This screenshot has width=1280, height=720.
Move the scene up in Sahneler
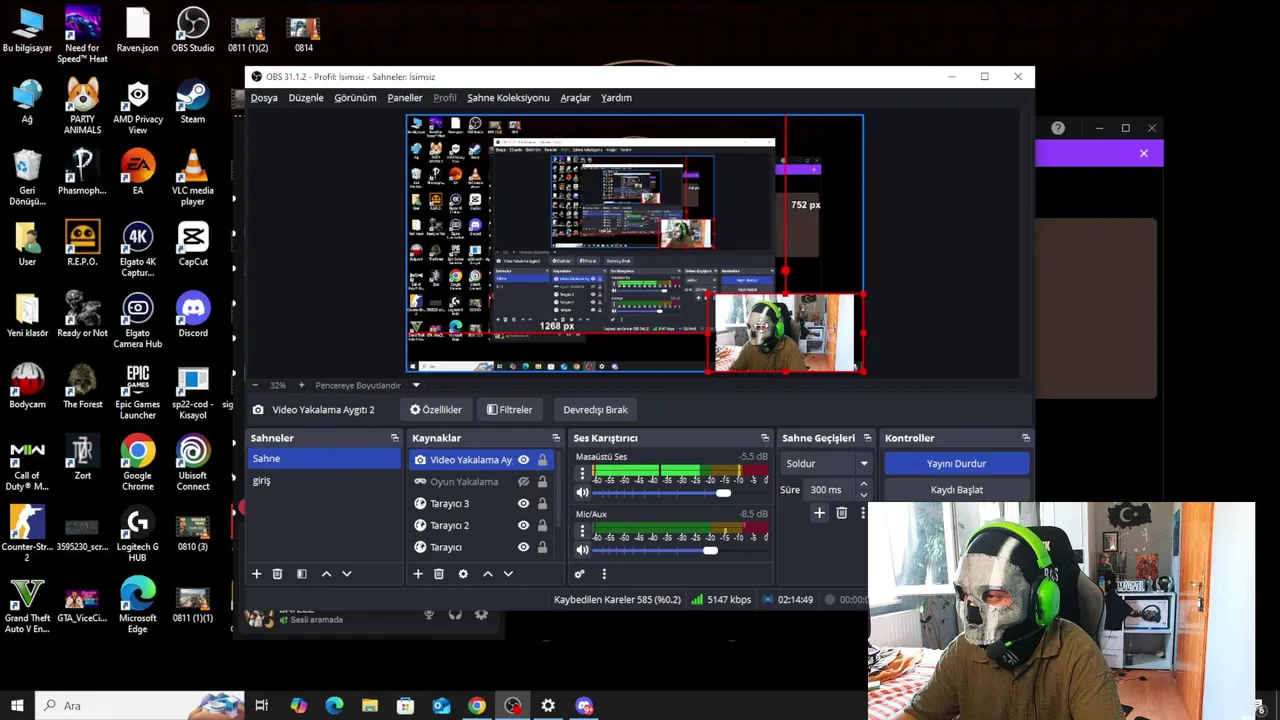click(x=326, y=574)
